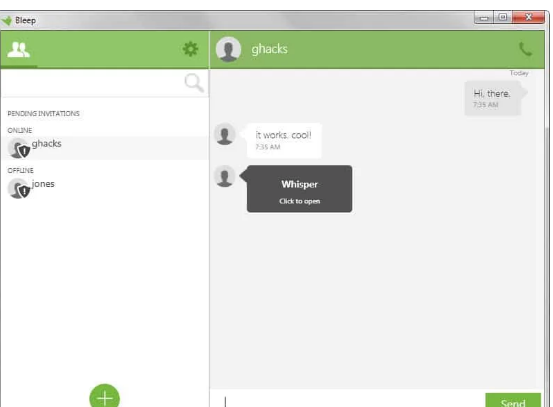Image resolution: width=553 pixels, height=407 pixels.
Task: Select the ghacks contact in the online list
Action: (x=105, y=148)
